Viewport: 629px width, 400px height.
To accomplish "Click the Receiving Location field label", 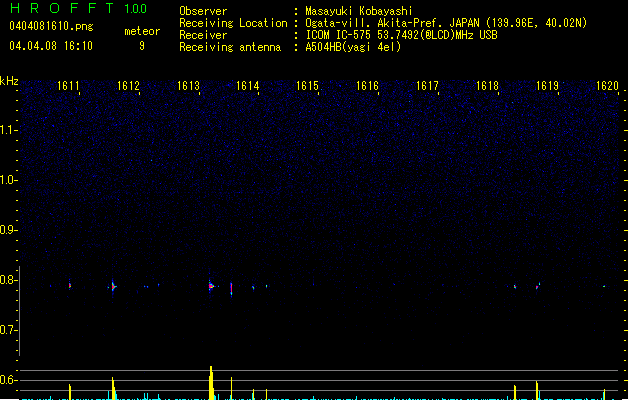I will 233,23.
